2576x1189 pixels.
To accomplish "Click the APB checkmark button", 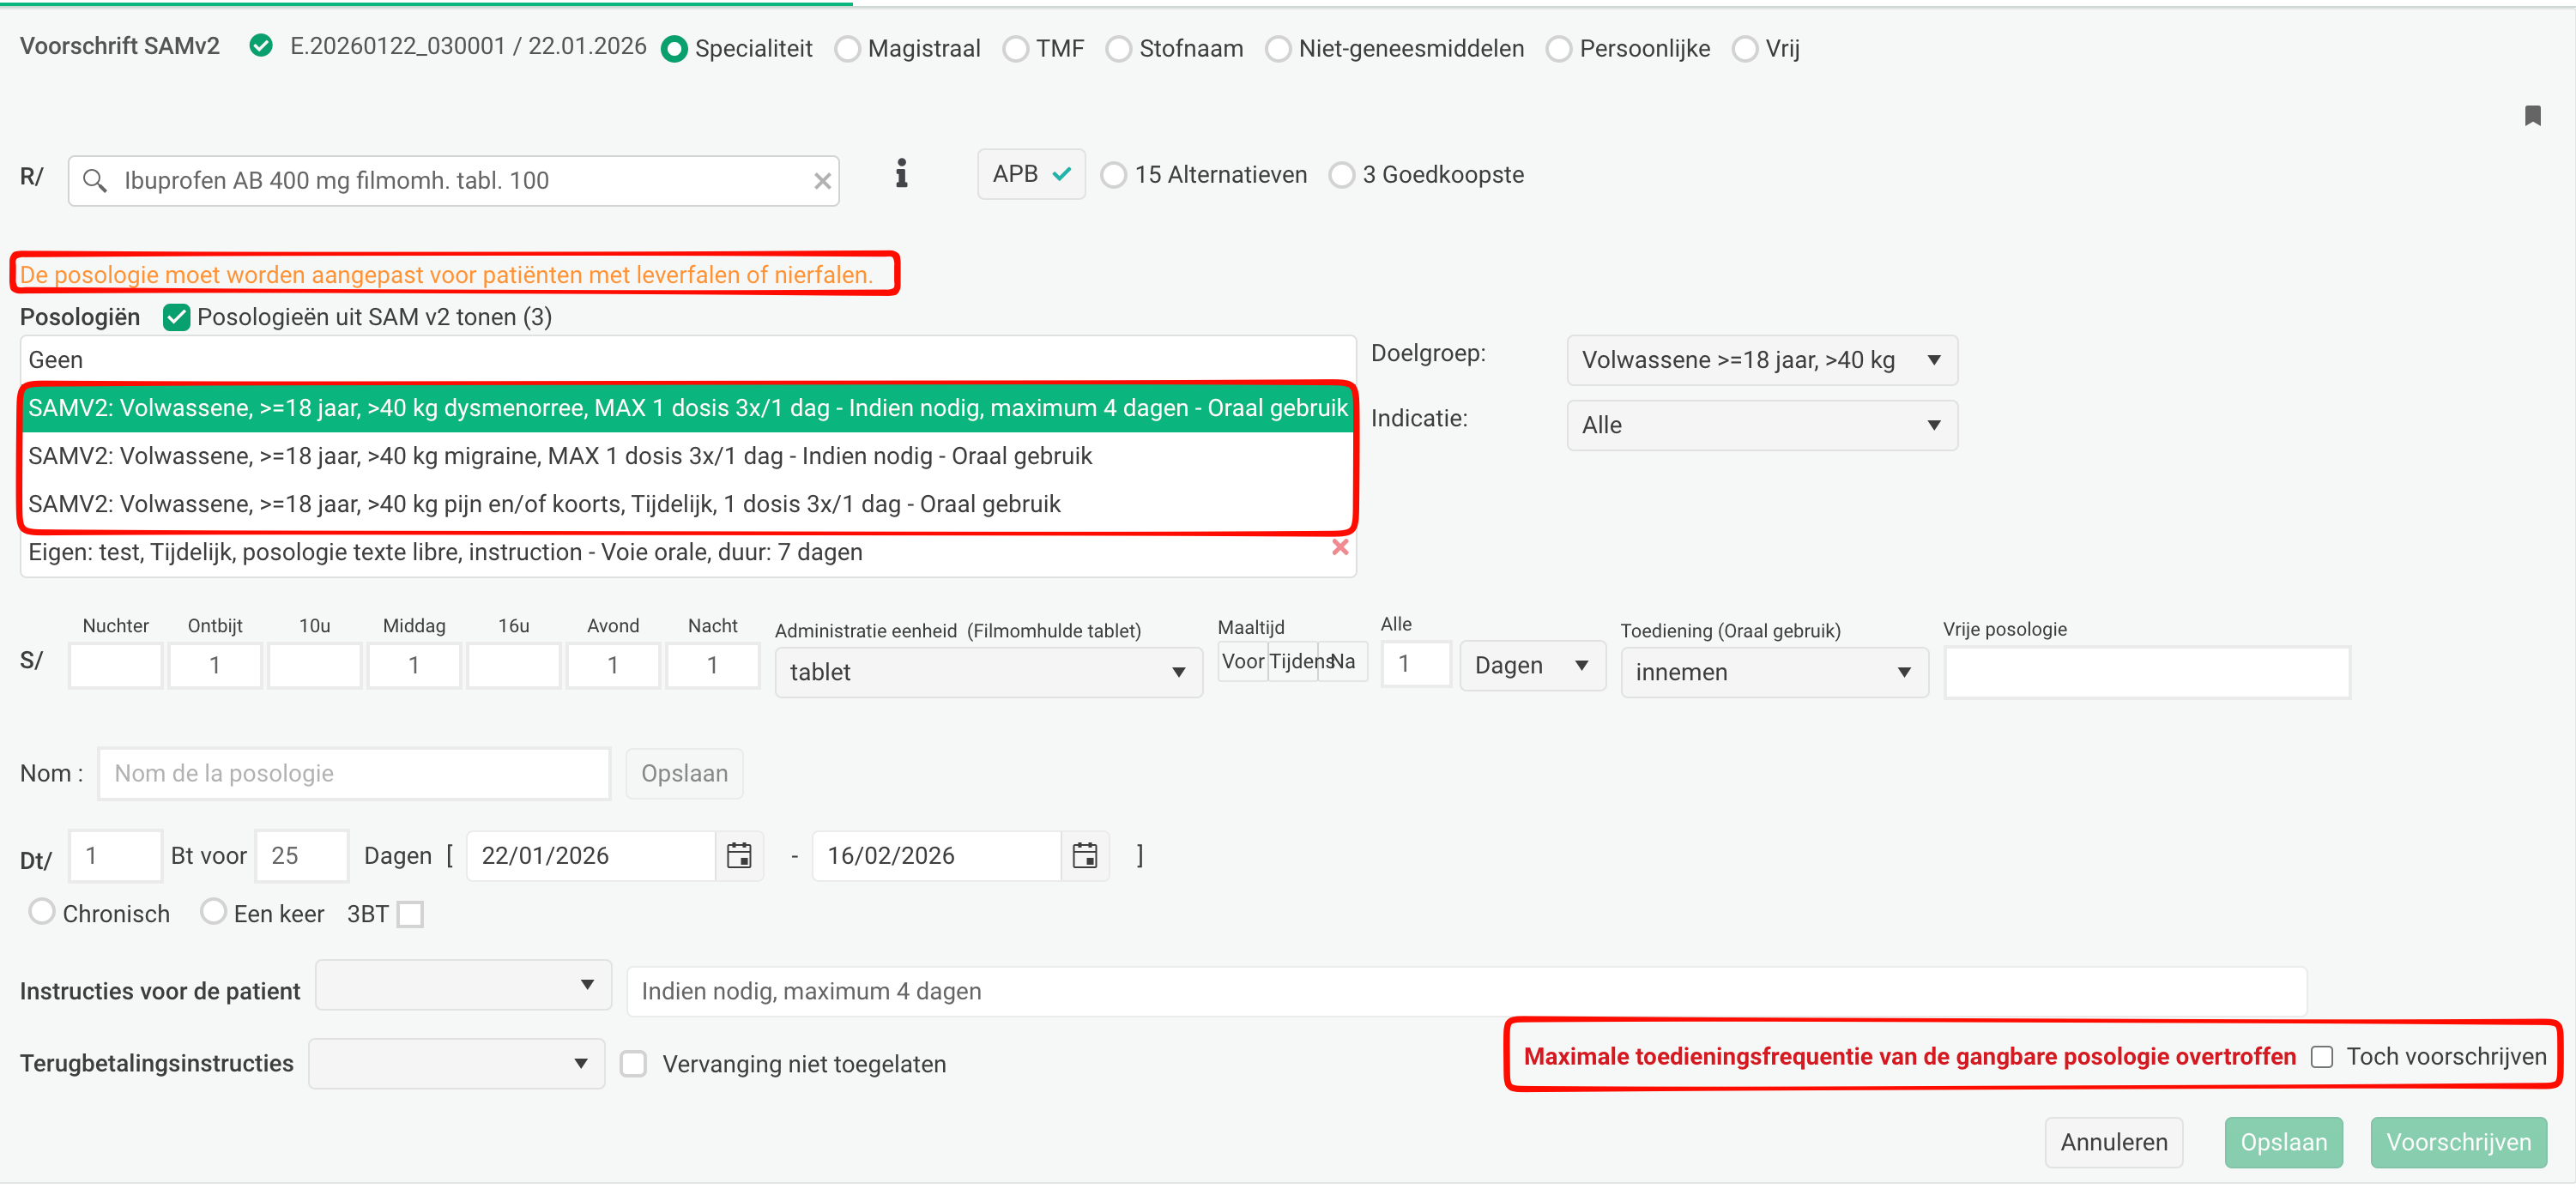I will point(1030,175).
